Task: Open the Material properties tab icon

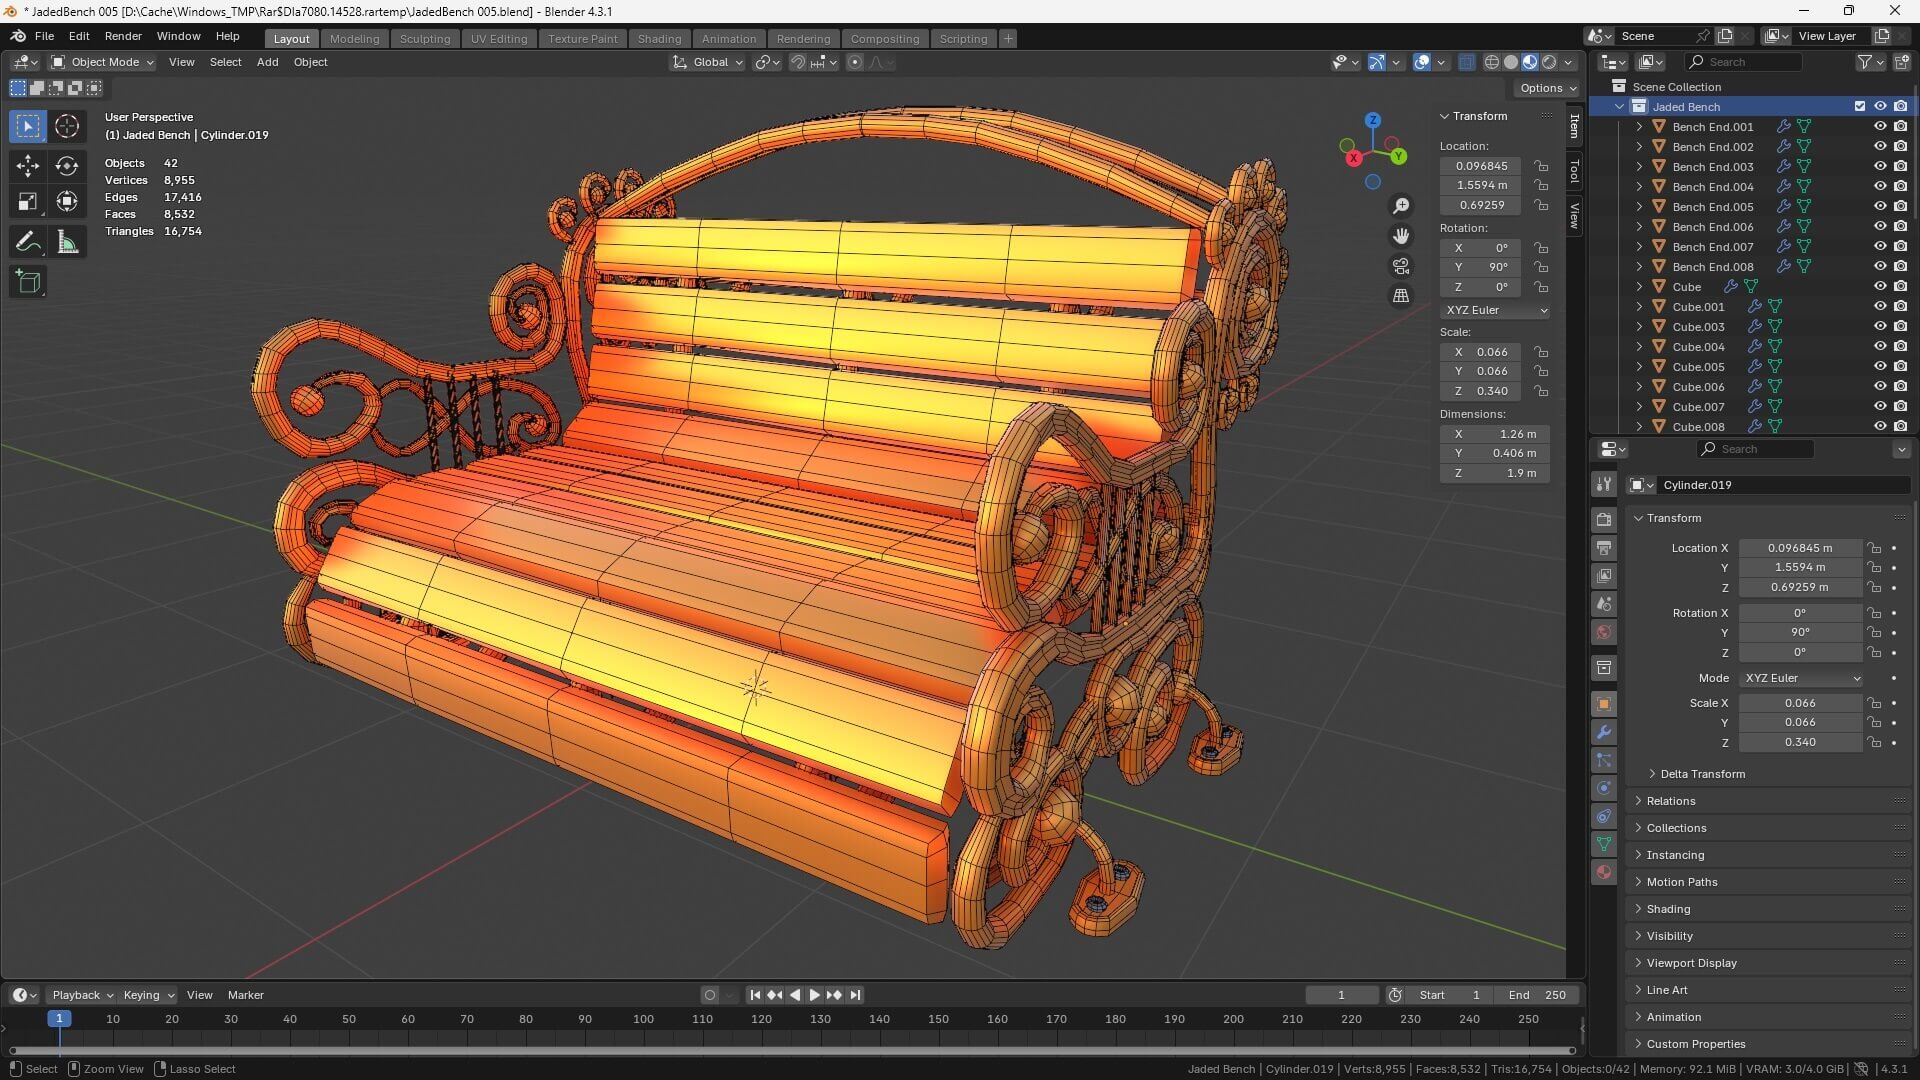Action: coord(1604,872)
